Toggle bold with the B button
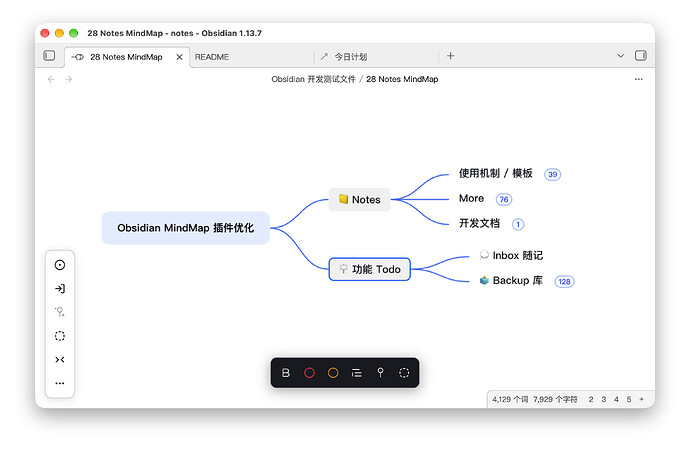690x455 pixels. pyautogui.click(x=286, y=373)
